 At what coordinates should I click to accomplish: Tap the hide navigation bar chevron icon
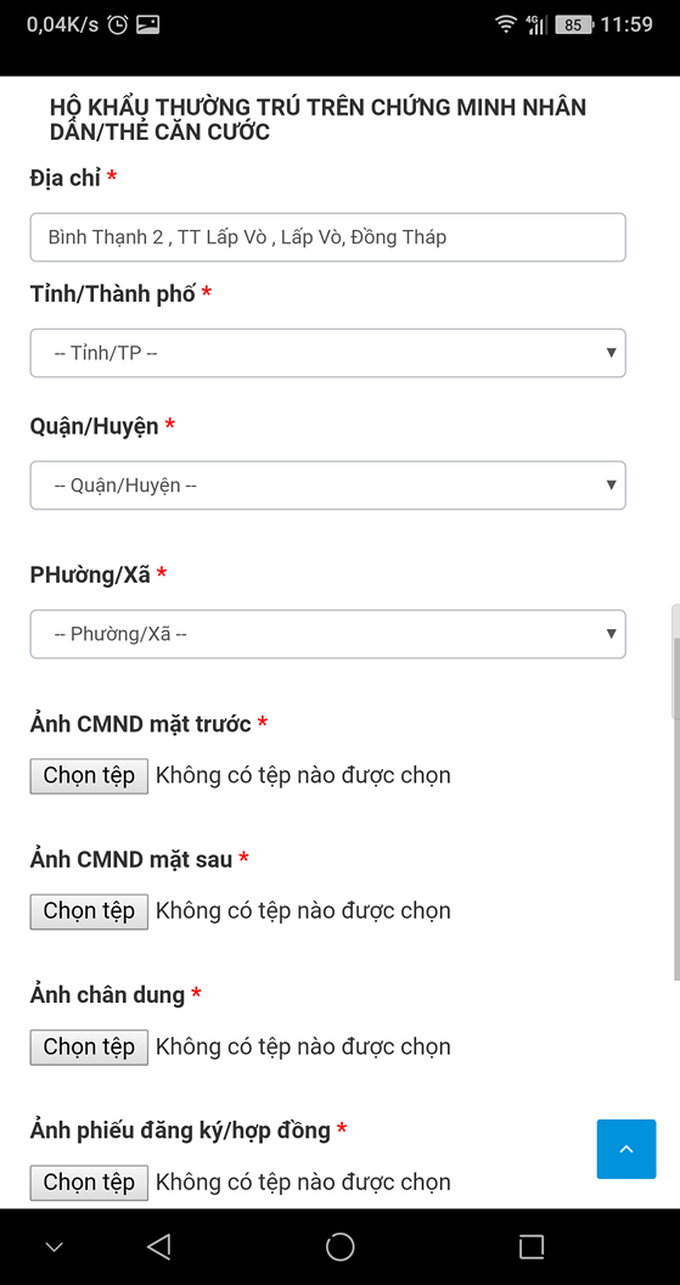coord(54,1247)
